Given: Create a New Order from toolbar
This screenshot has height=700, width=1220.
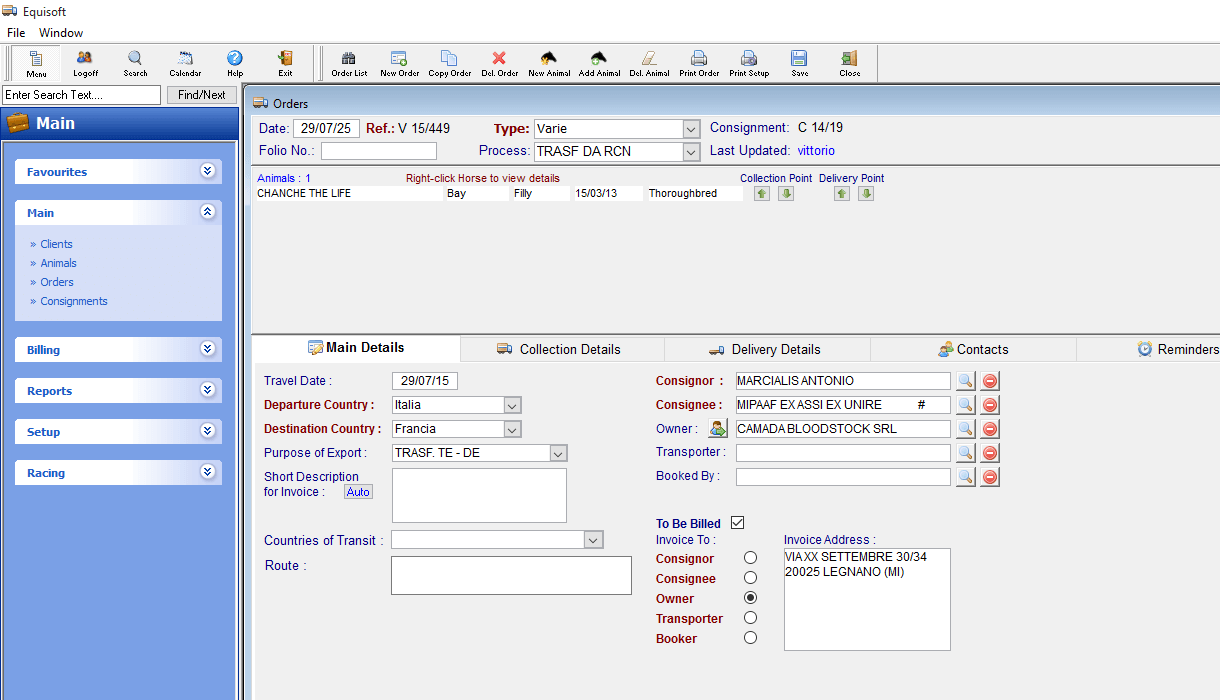Looking at the screenshot, I should [x=399, y=63].
